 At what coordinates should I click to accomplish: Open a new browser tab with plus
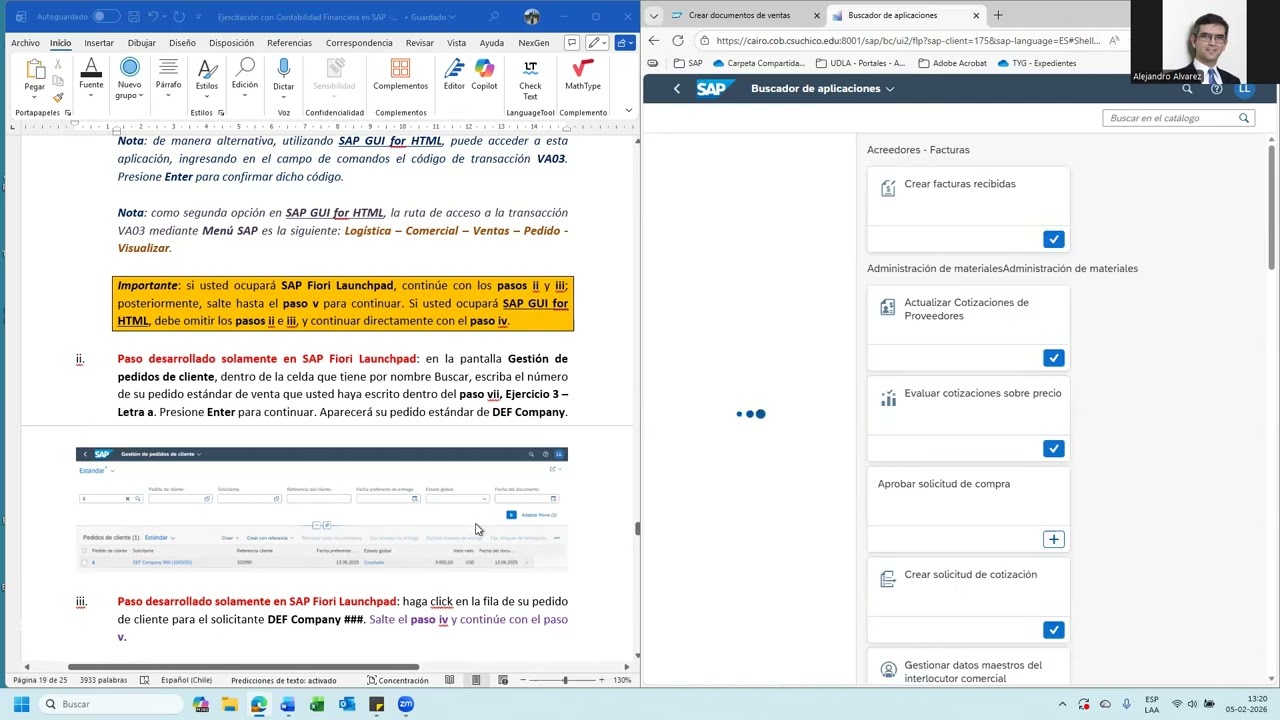coord(998,15)
